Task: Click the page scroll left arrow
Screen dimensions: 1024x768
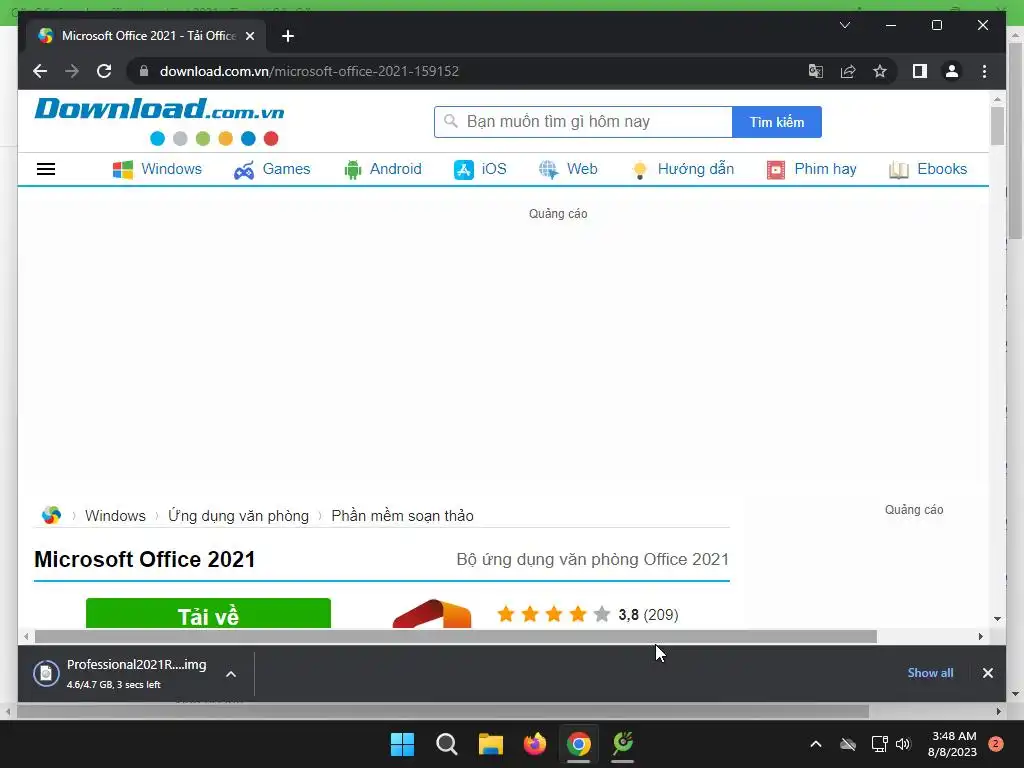Action: tap(26, 637)
